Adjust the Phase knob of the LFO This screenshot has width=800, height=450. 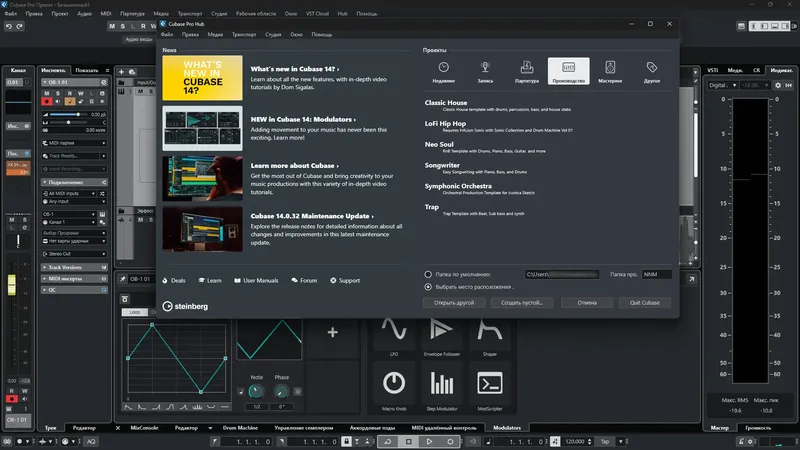click(x=281, y=391)
